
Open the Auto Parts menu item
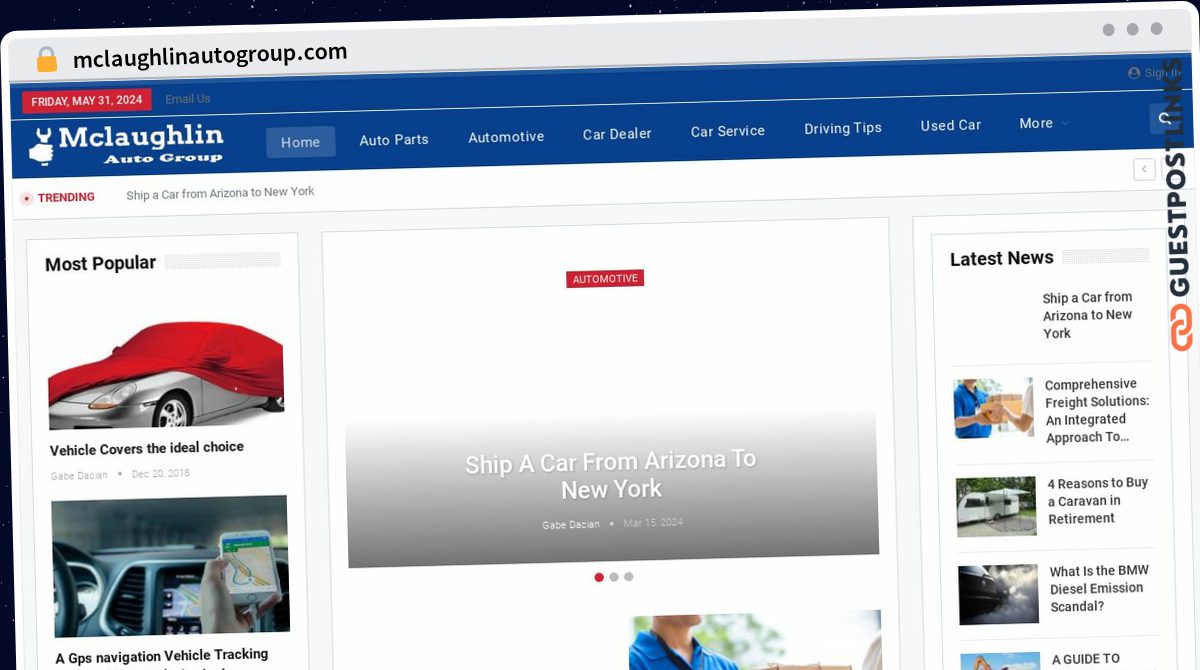(x=394, y=140)
